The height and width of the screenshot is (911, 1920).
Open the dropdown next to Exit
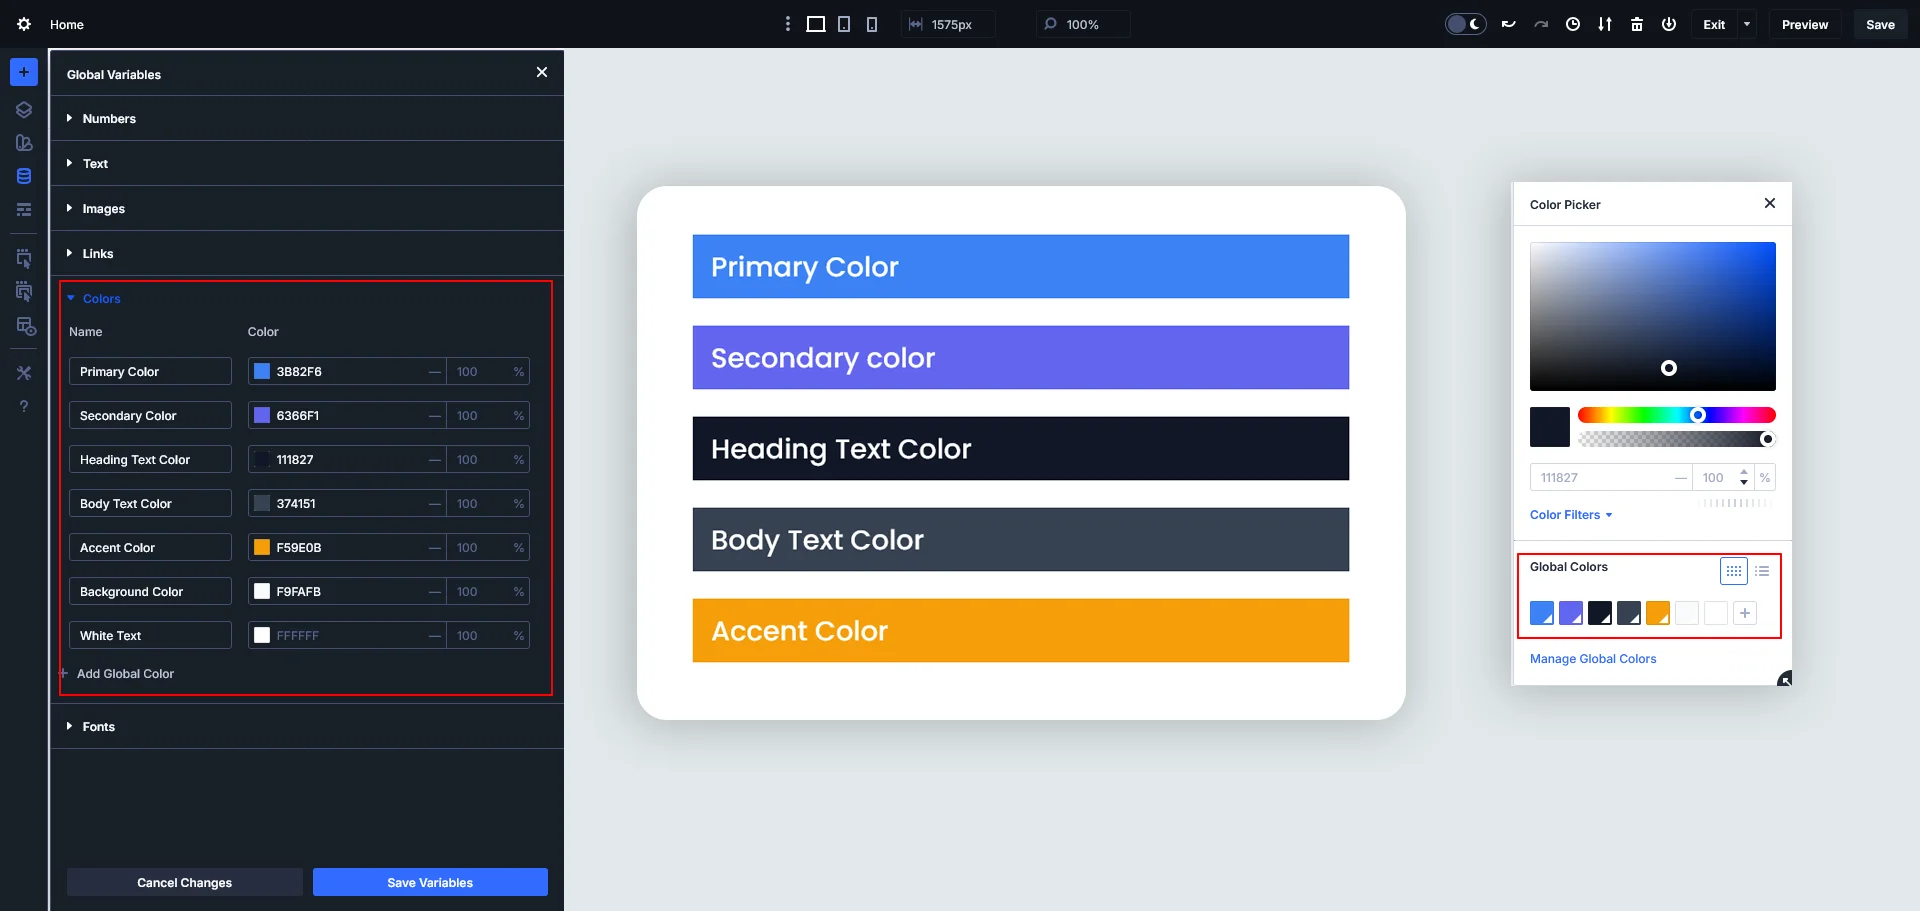click(1747, 23)
